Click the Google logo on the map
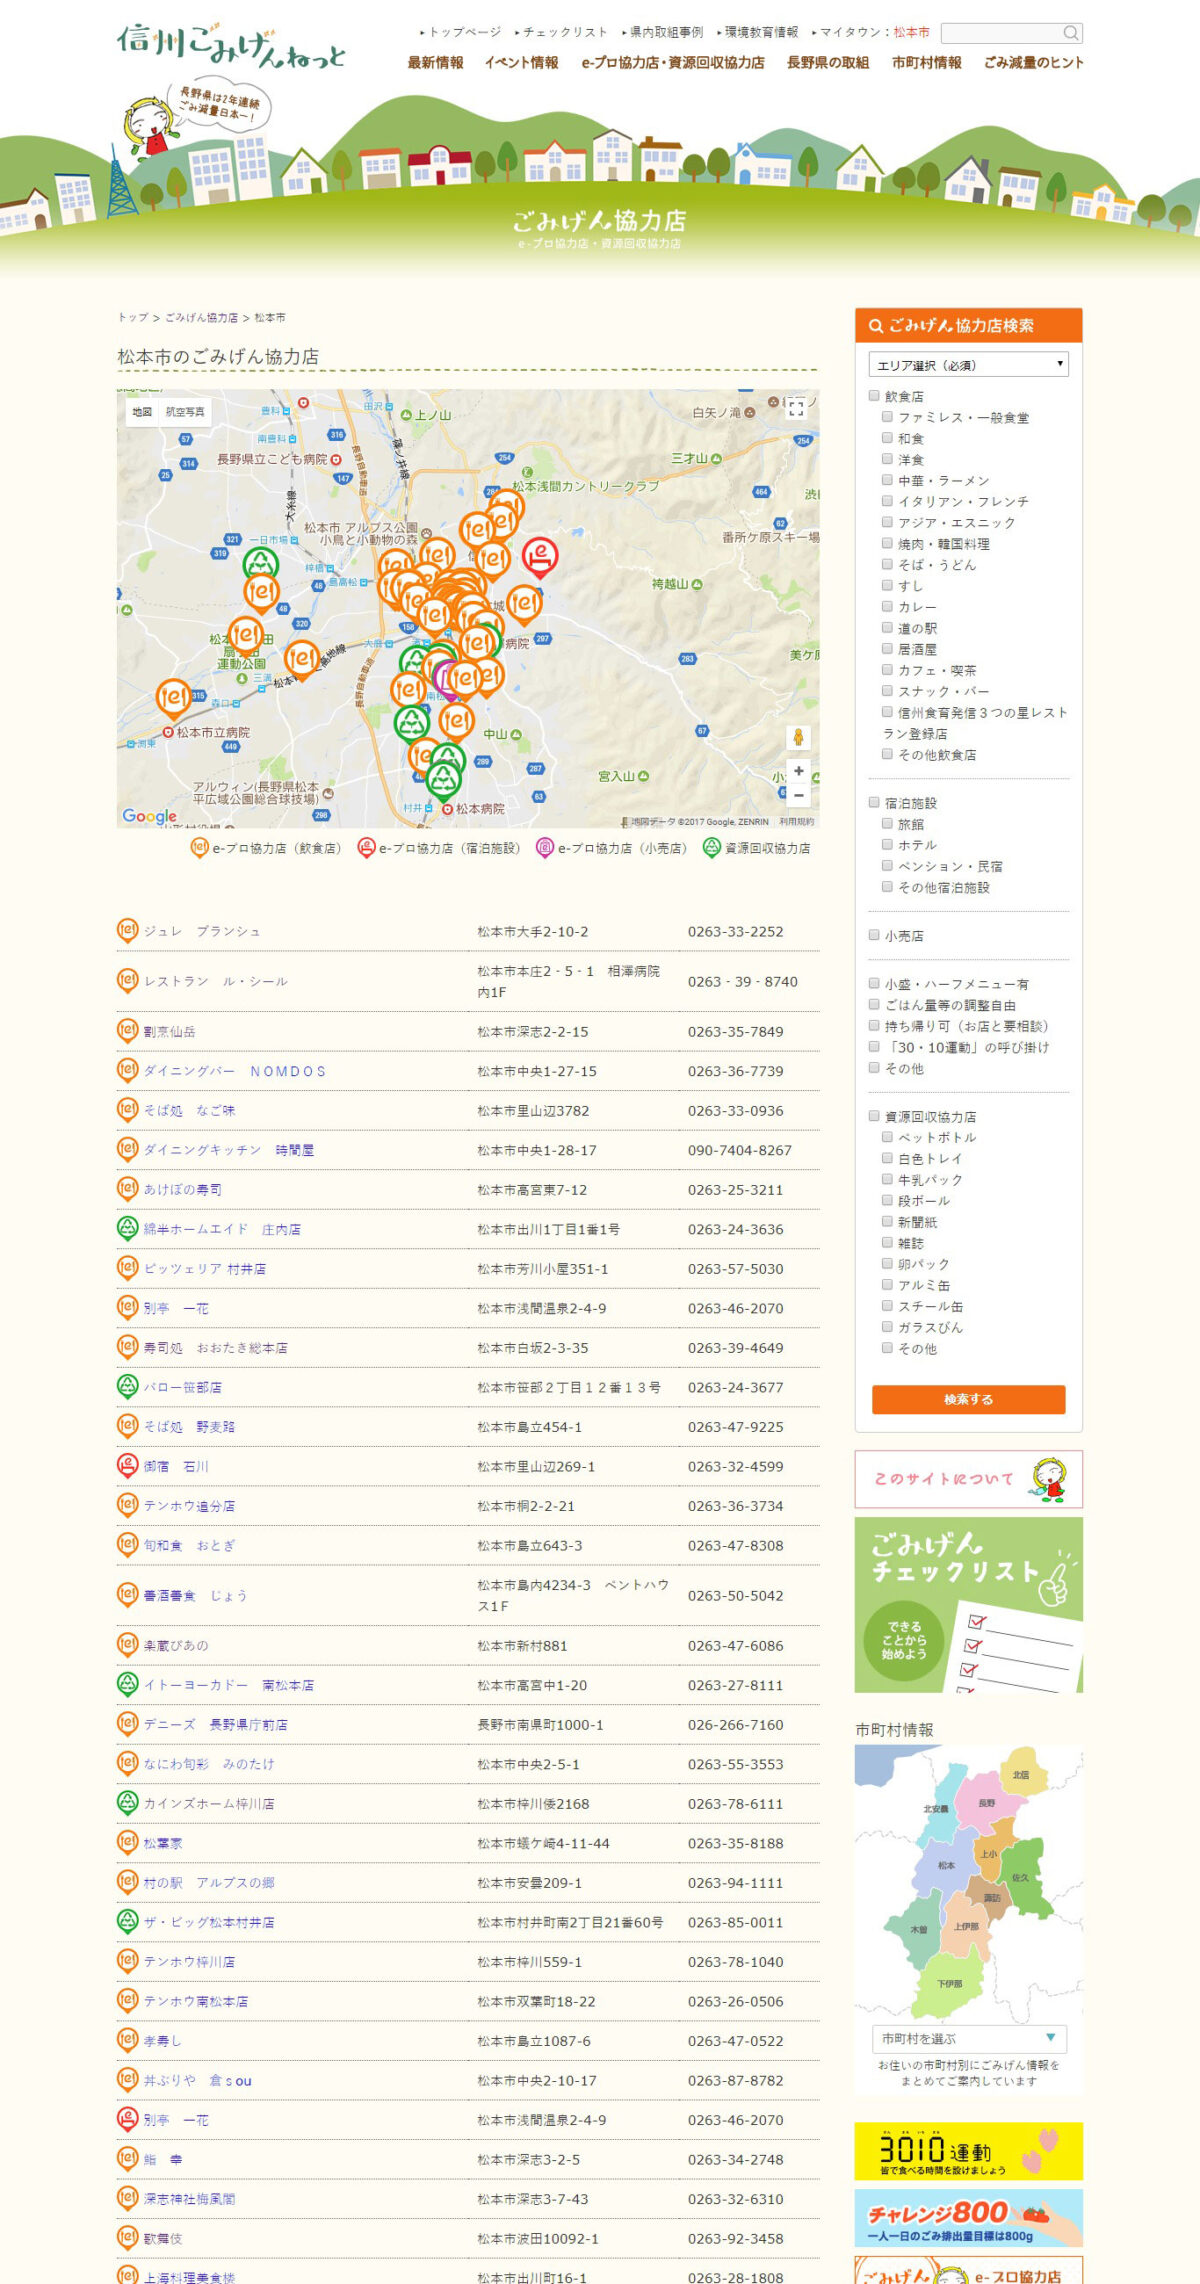The width and height of the screenshot is (1200, 2284). 149,816
